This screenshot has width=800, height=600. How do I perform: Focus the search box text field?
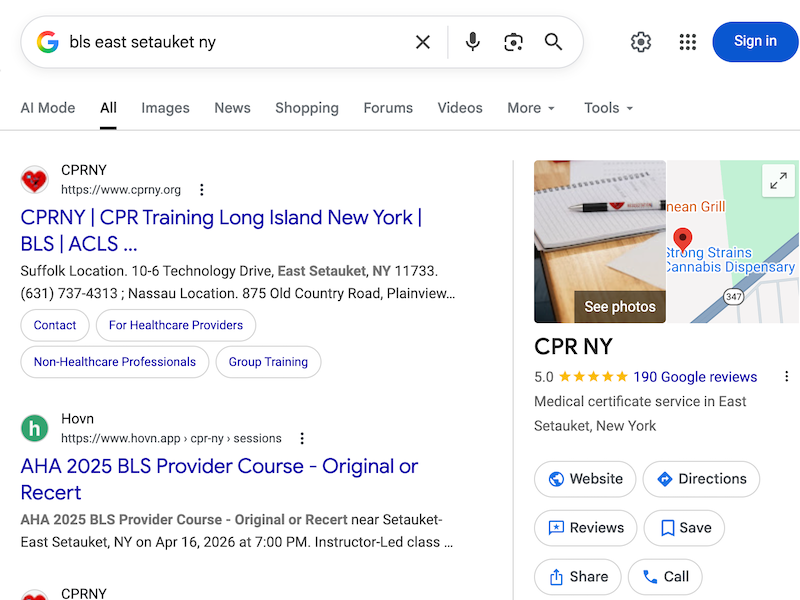click(235, 42)
